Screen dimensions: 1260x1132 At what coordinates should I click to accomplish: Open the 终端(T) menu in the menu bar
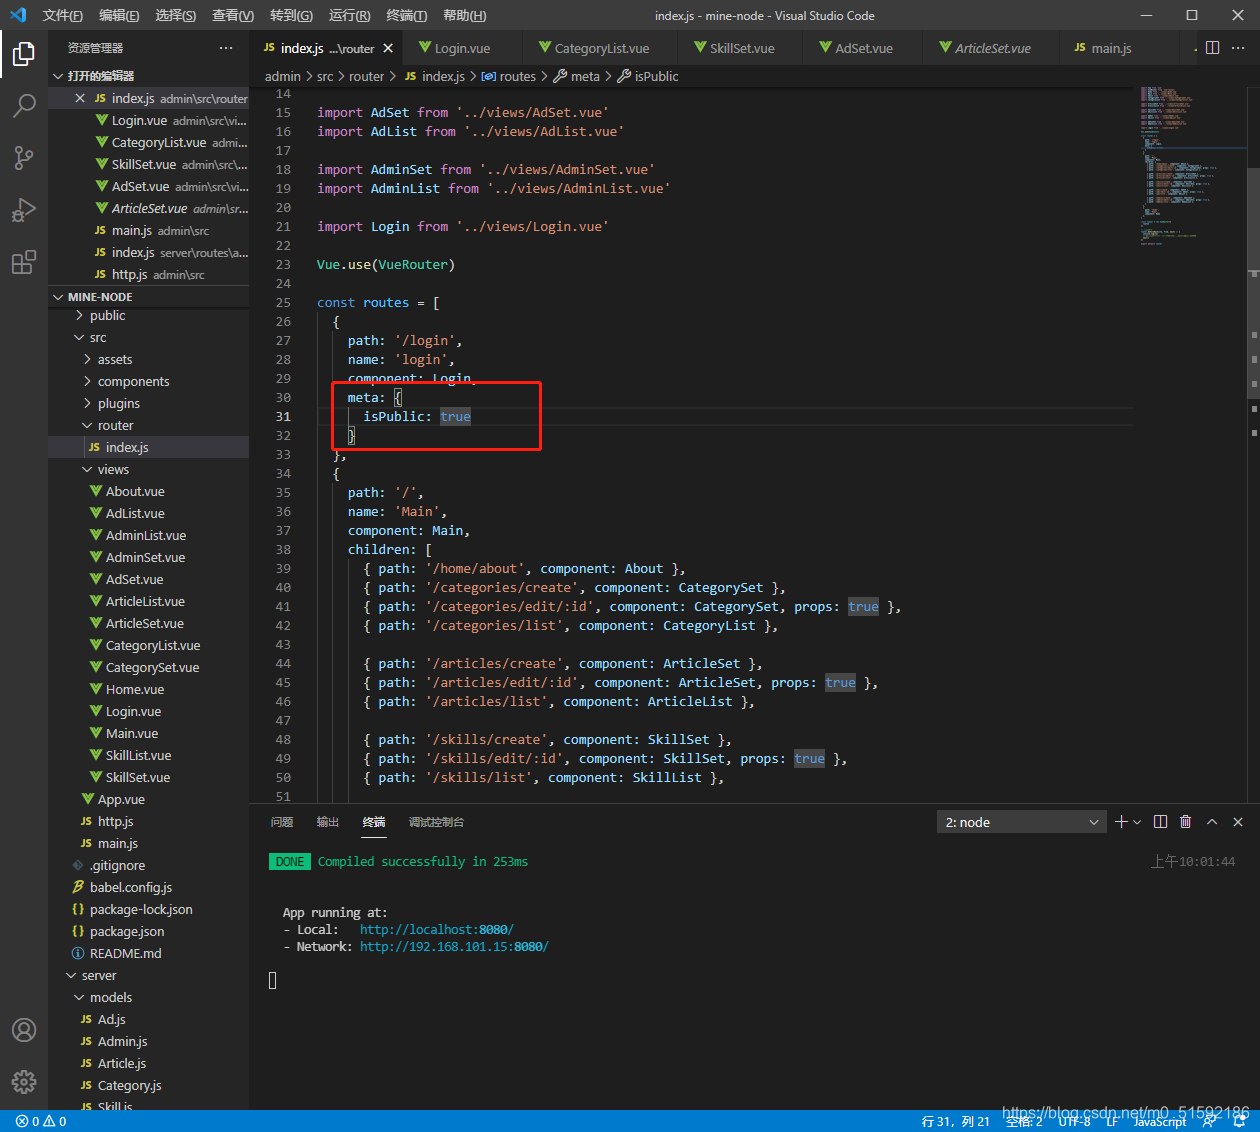pyautogui.click(x=406, y=15)
